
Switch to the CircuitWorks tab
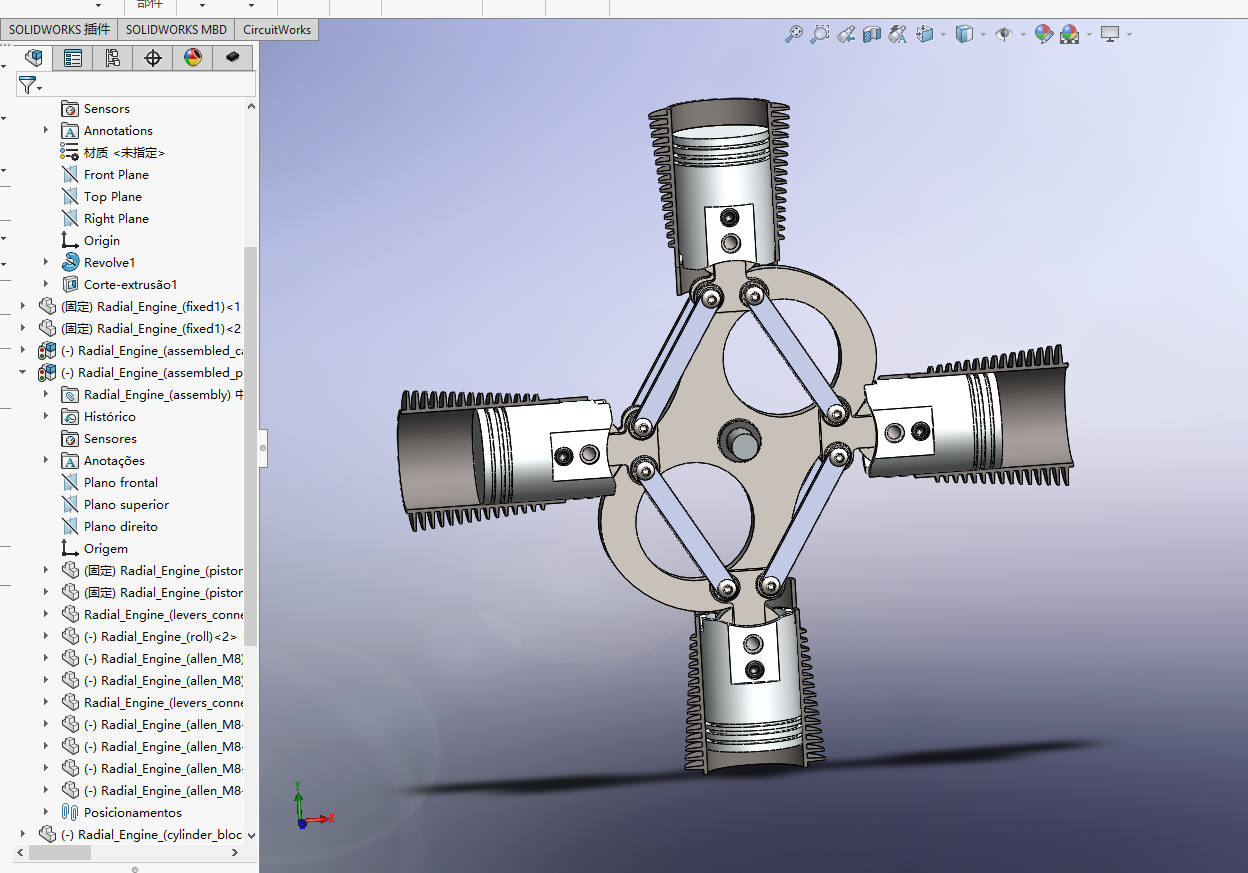pyautogui.click(x=277, y=29)
